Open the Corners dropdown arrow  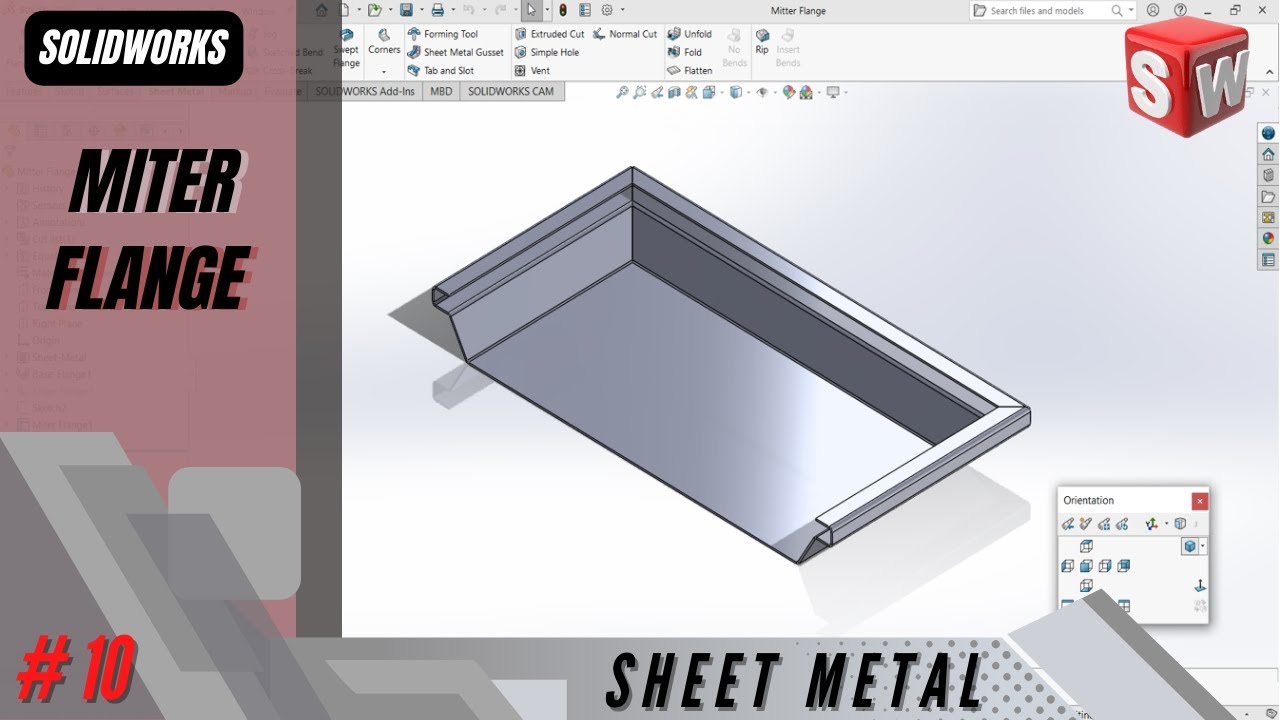coord(384,72)
